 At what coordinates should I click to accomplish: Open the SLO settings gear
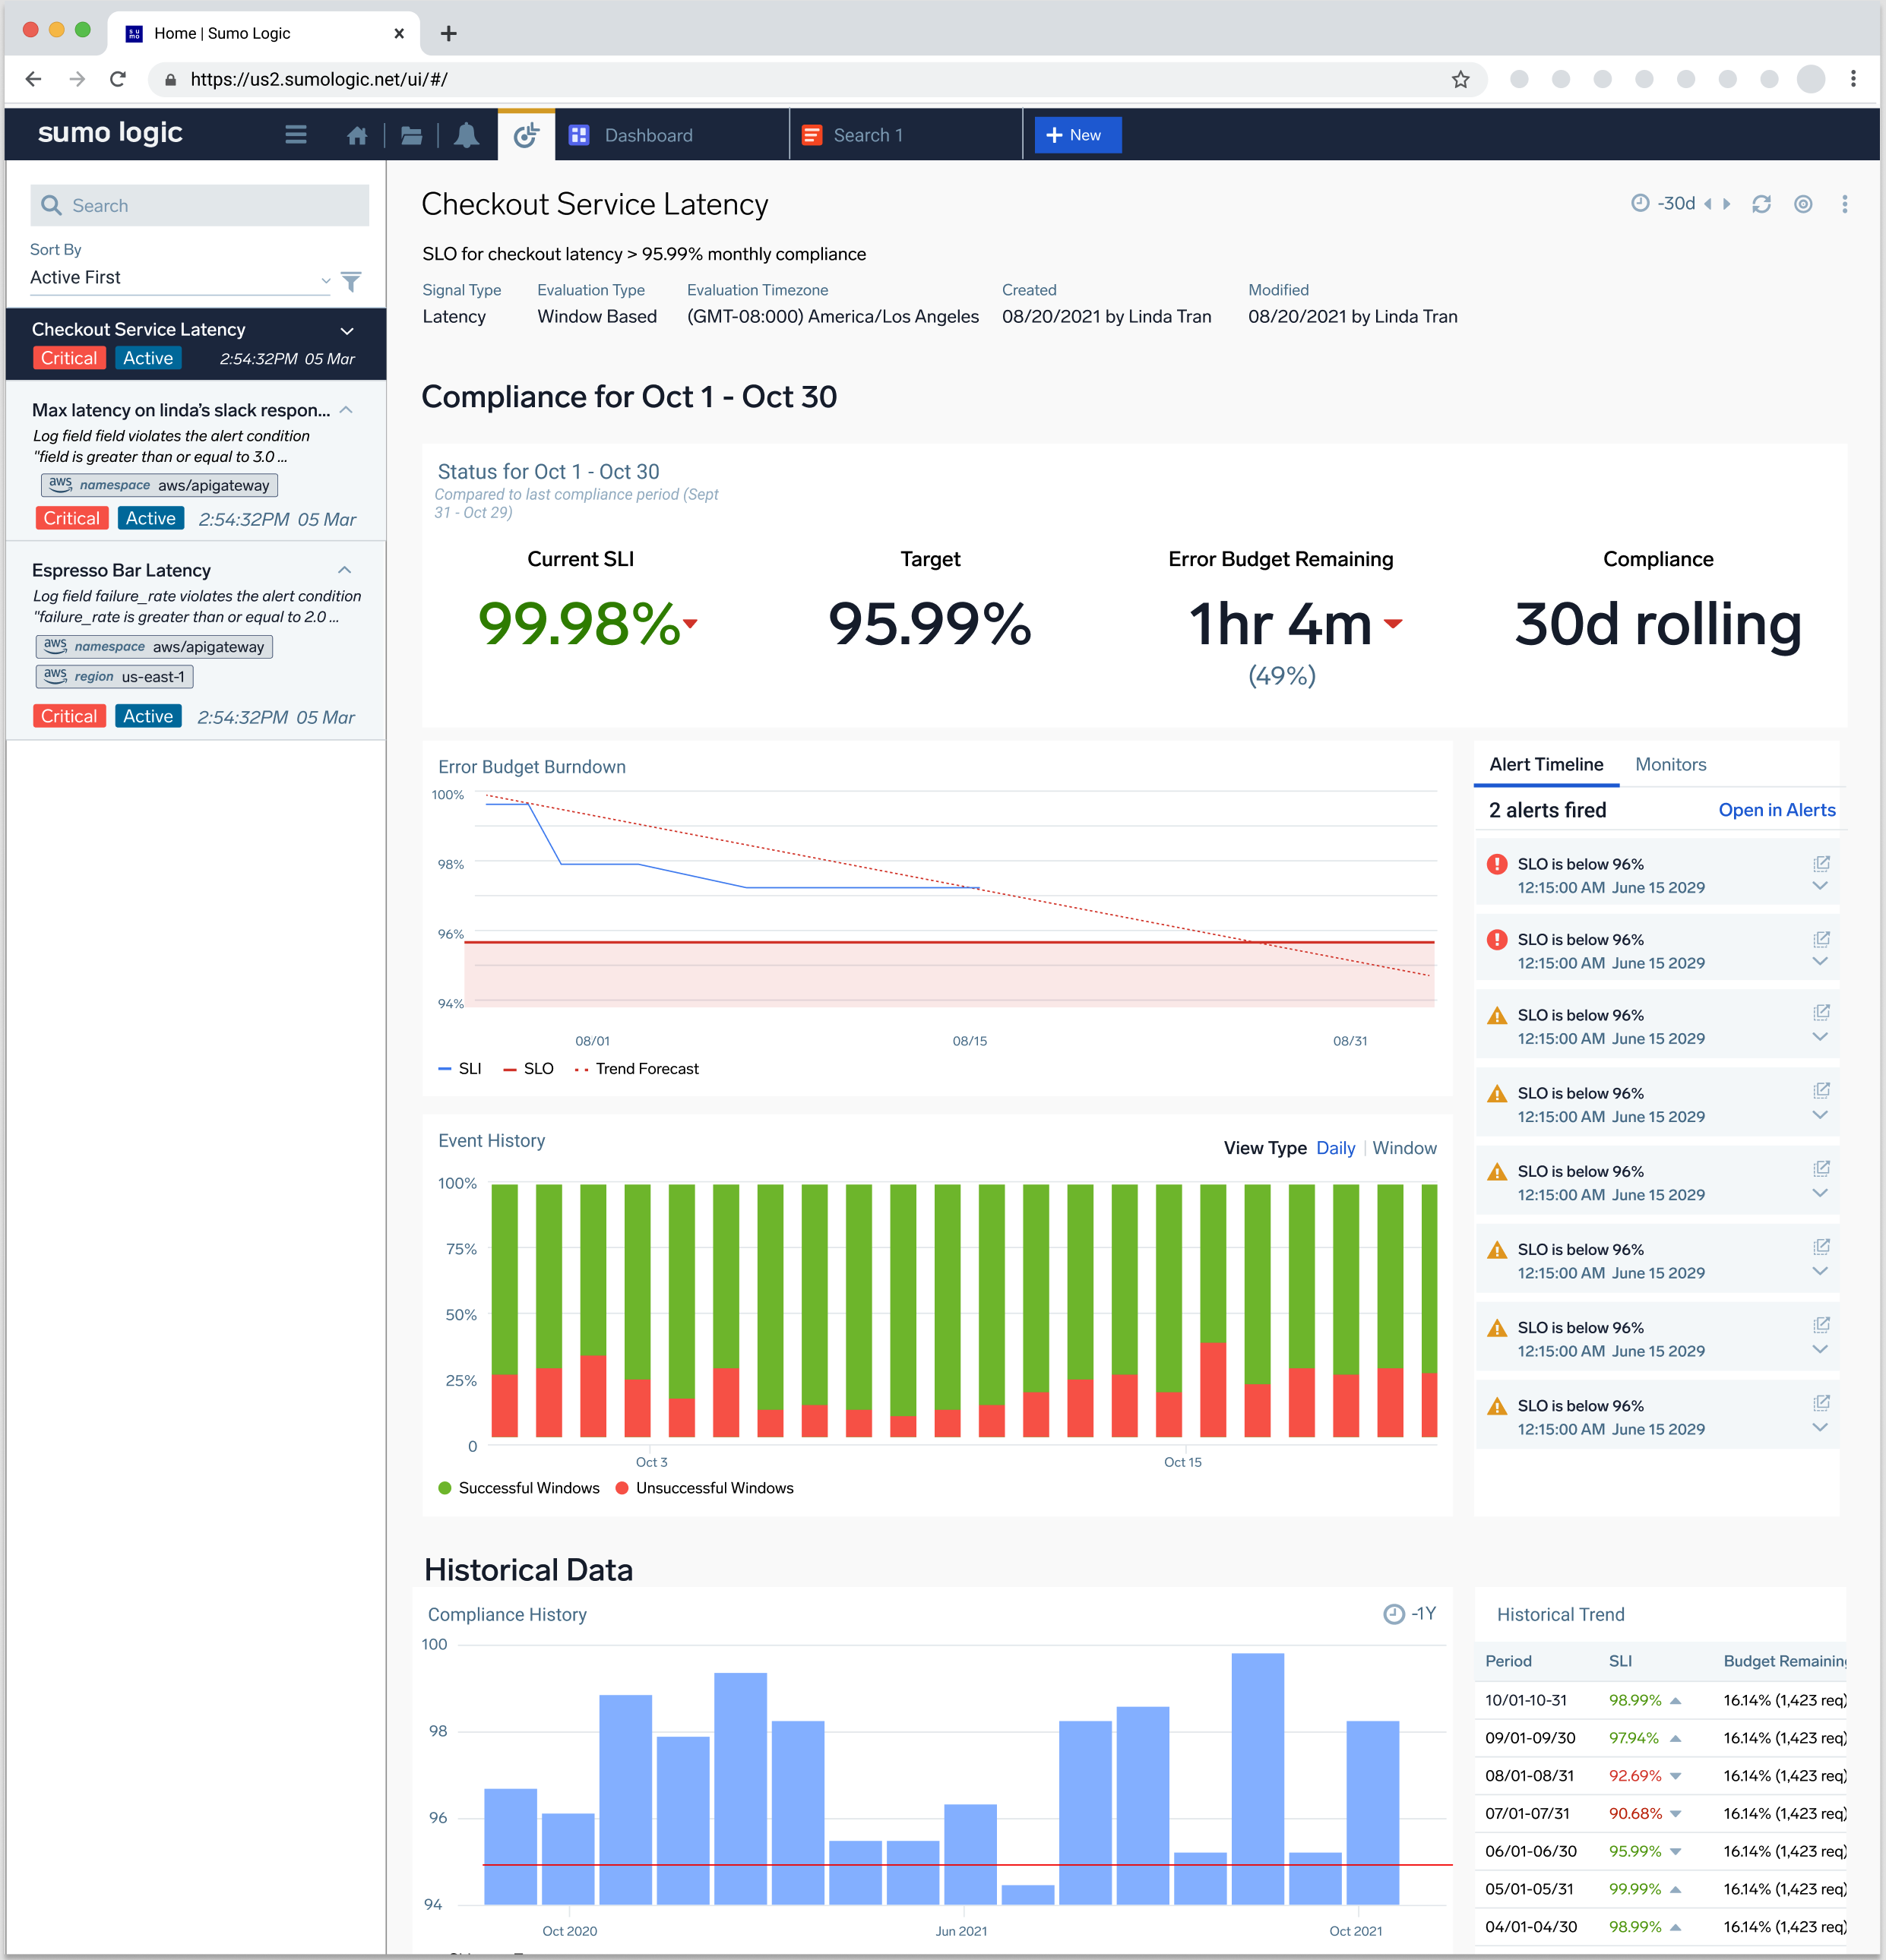point(1804,203)
